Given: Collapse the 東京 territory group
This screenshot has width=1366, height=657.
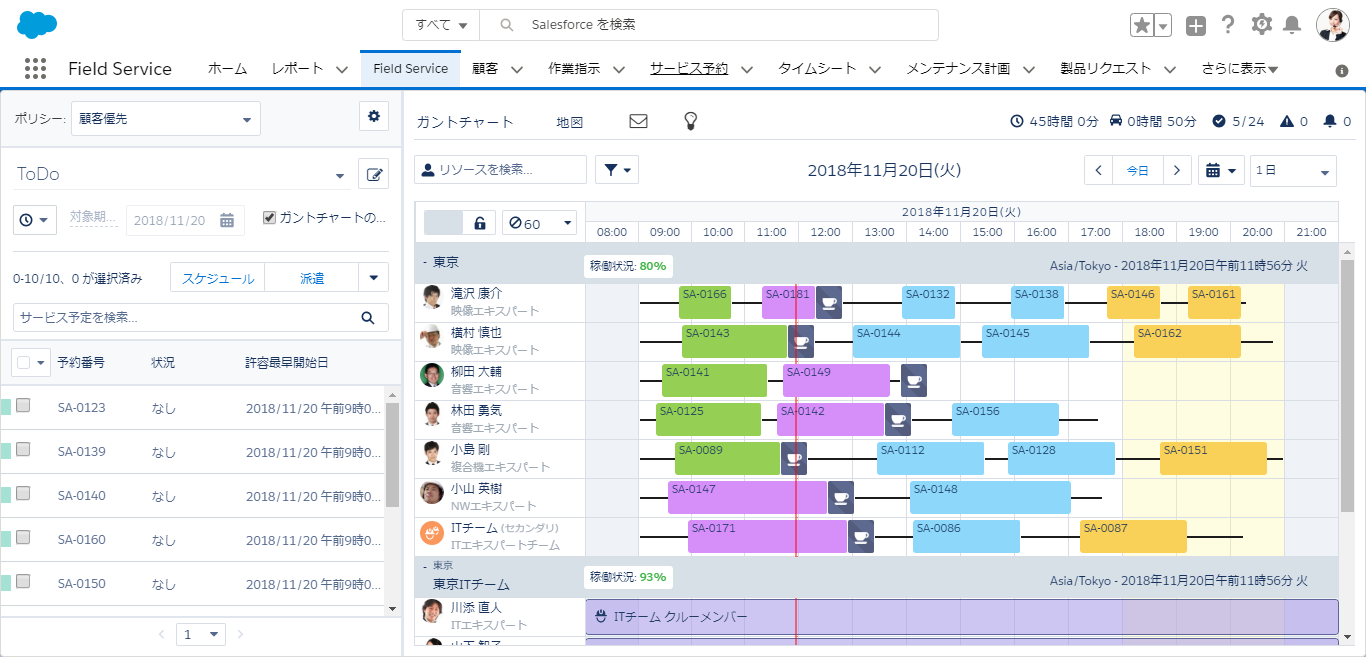Looking at the screenshot, I should coord(425,262).
